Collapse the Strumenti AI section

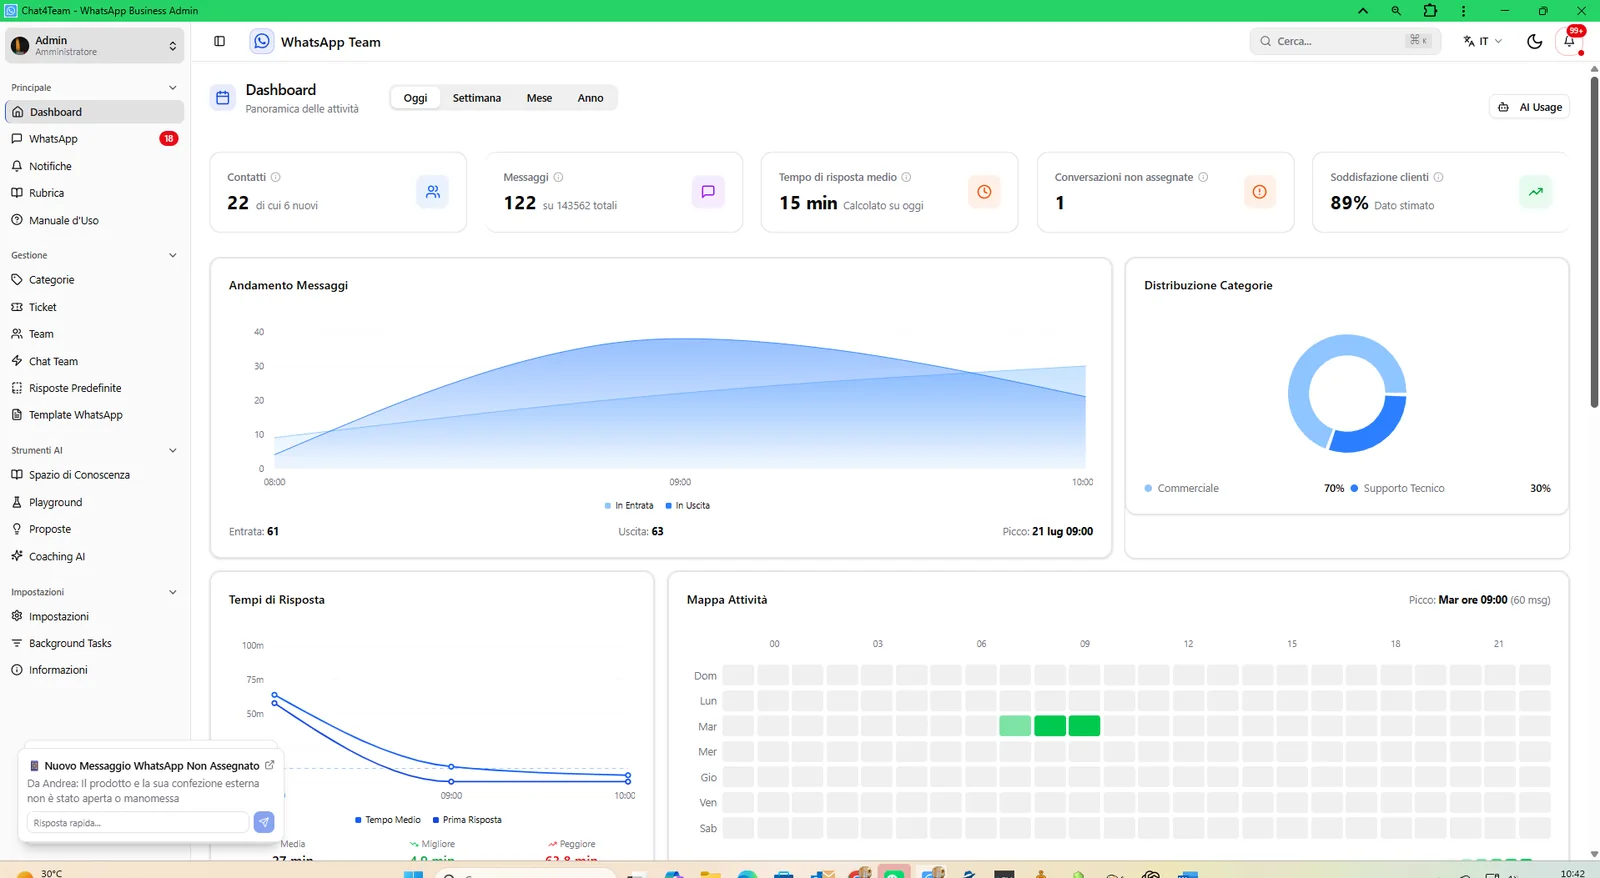coord(172,450)
